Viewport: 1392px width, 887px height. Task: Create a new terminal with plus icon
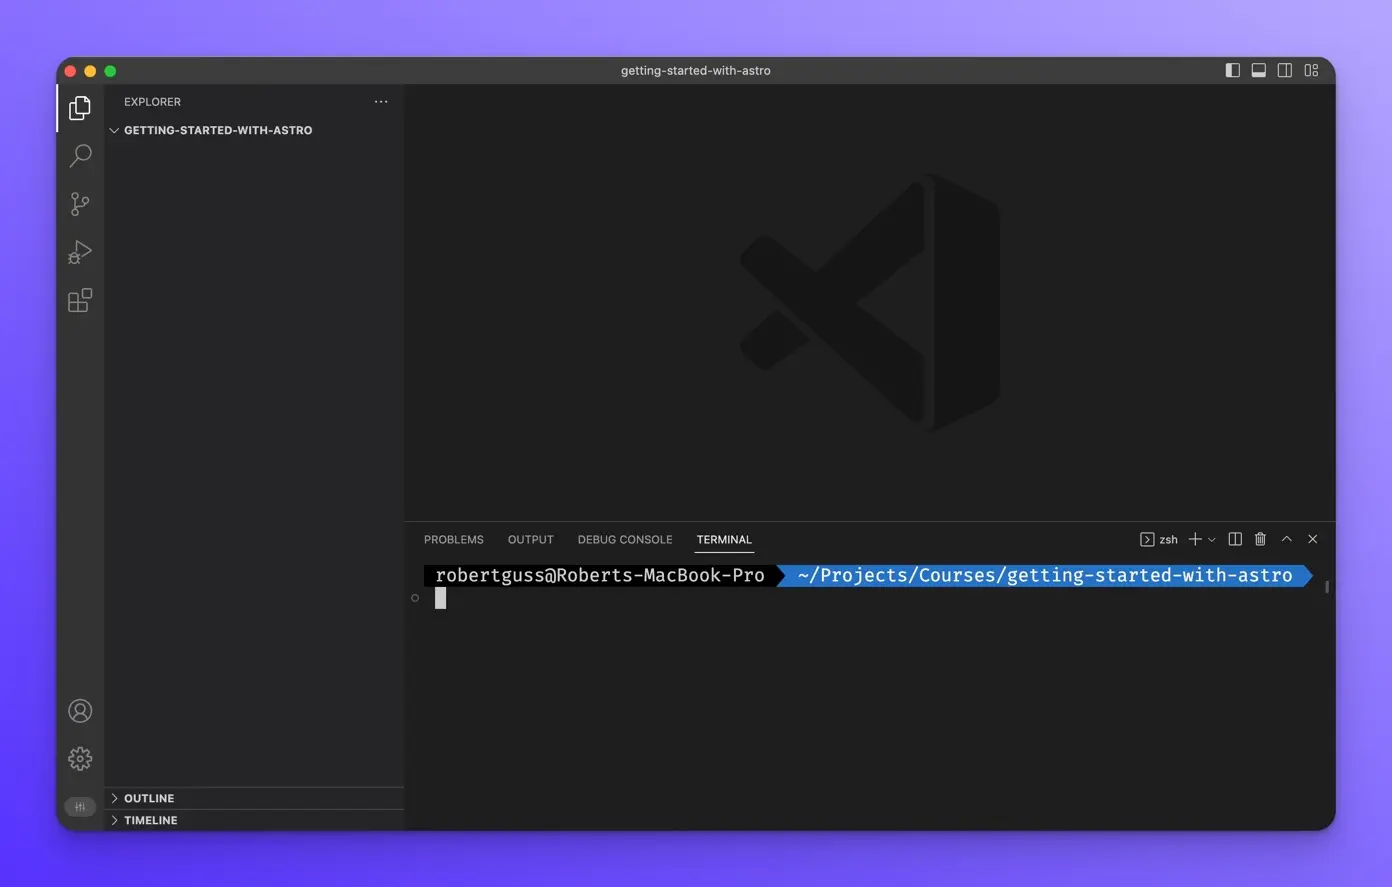pos(1195,539)
